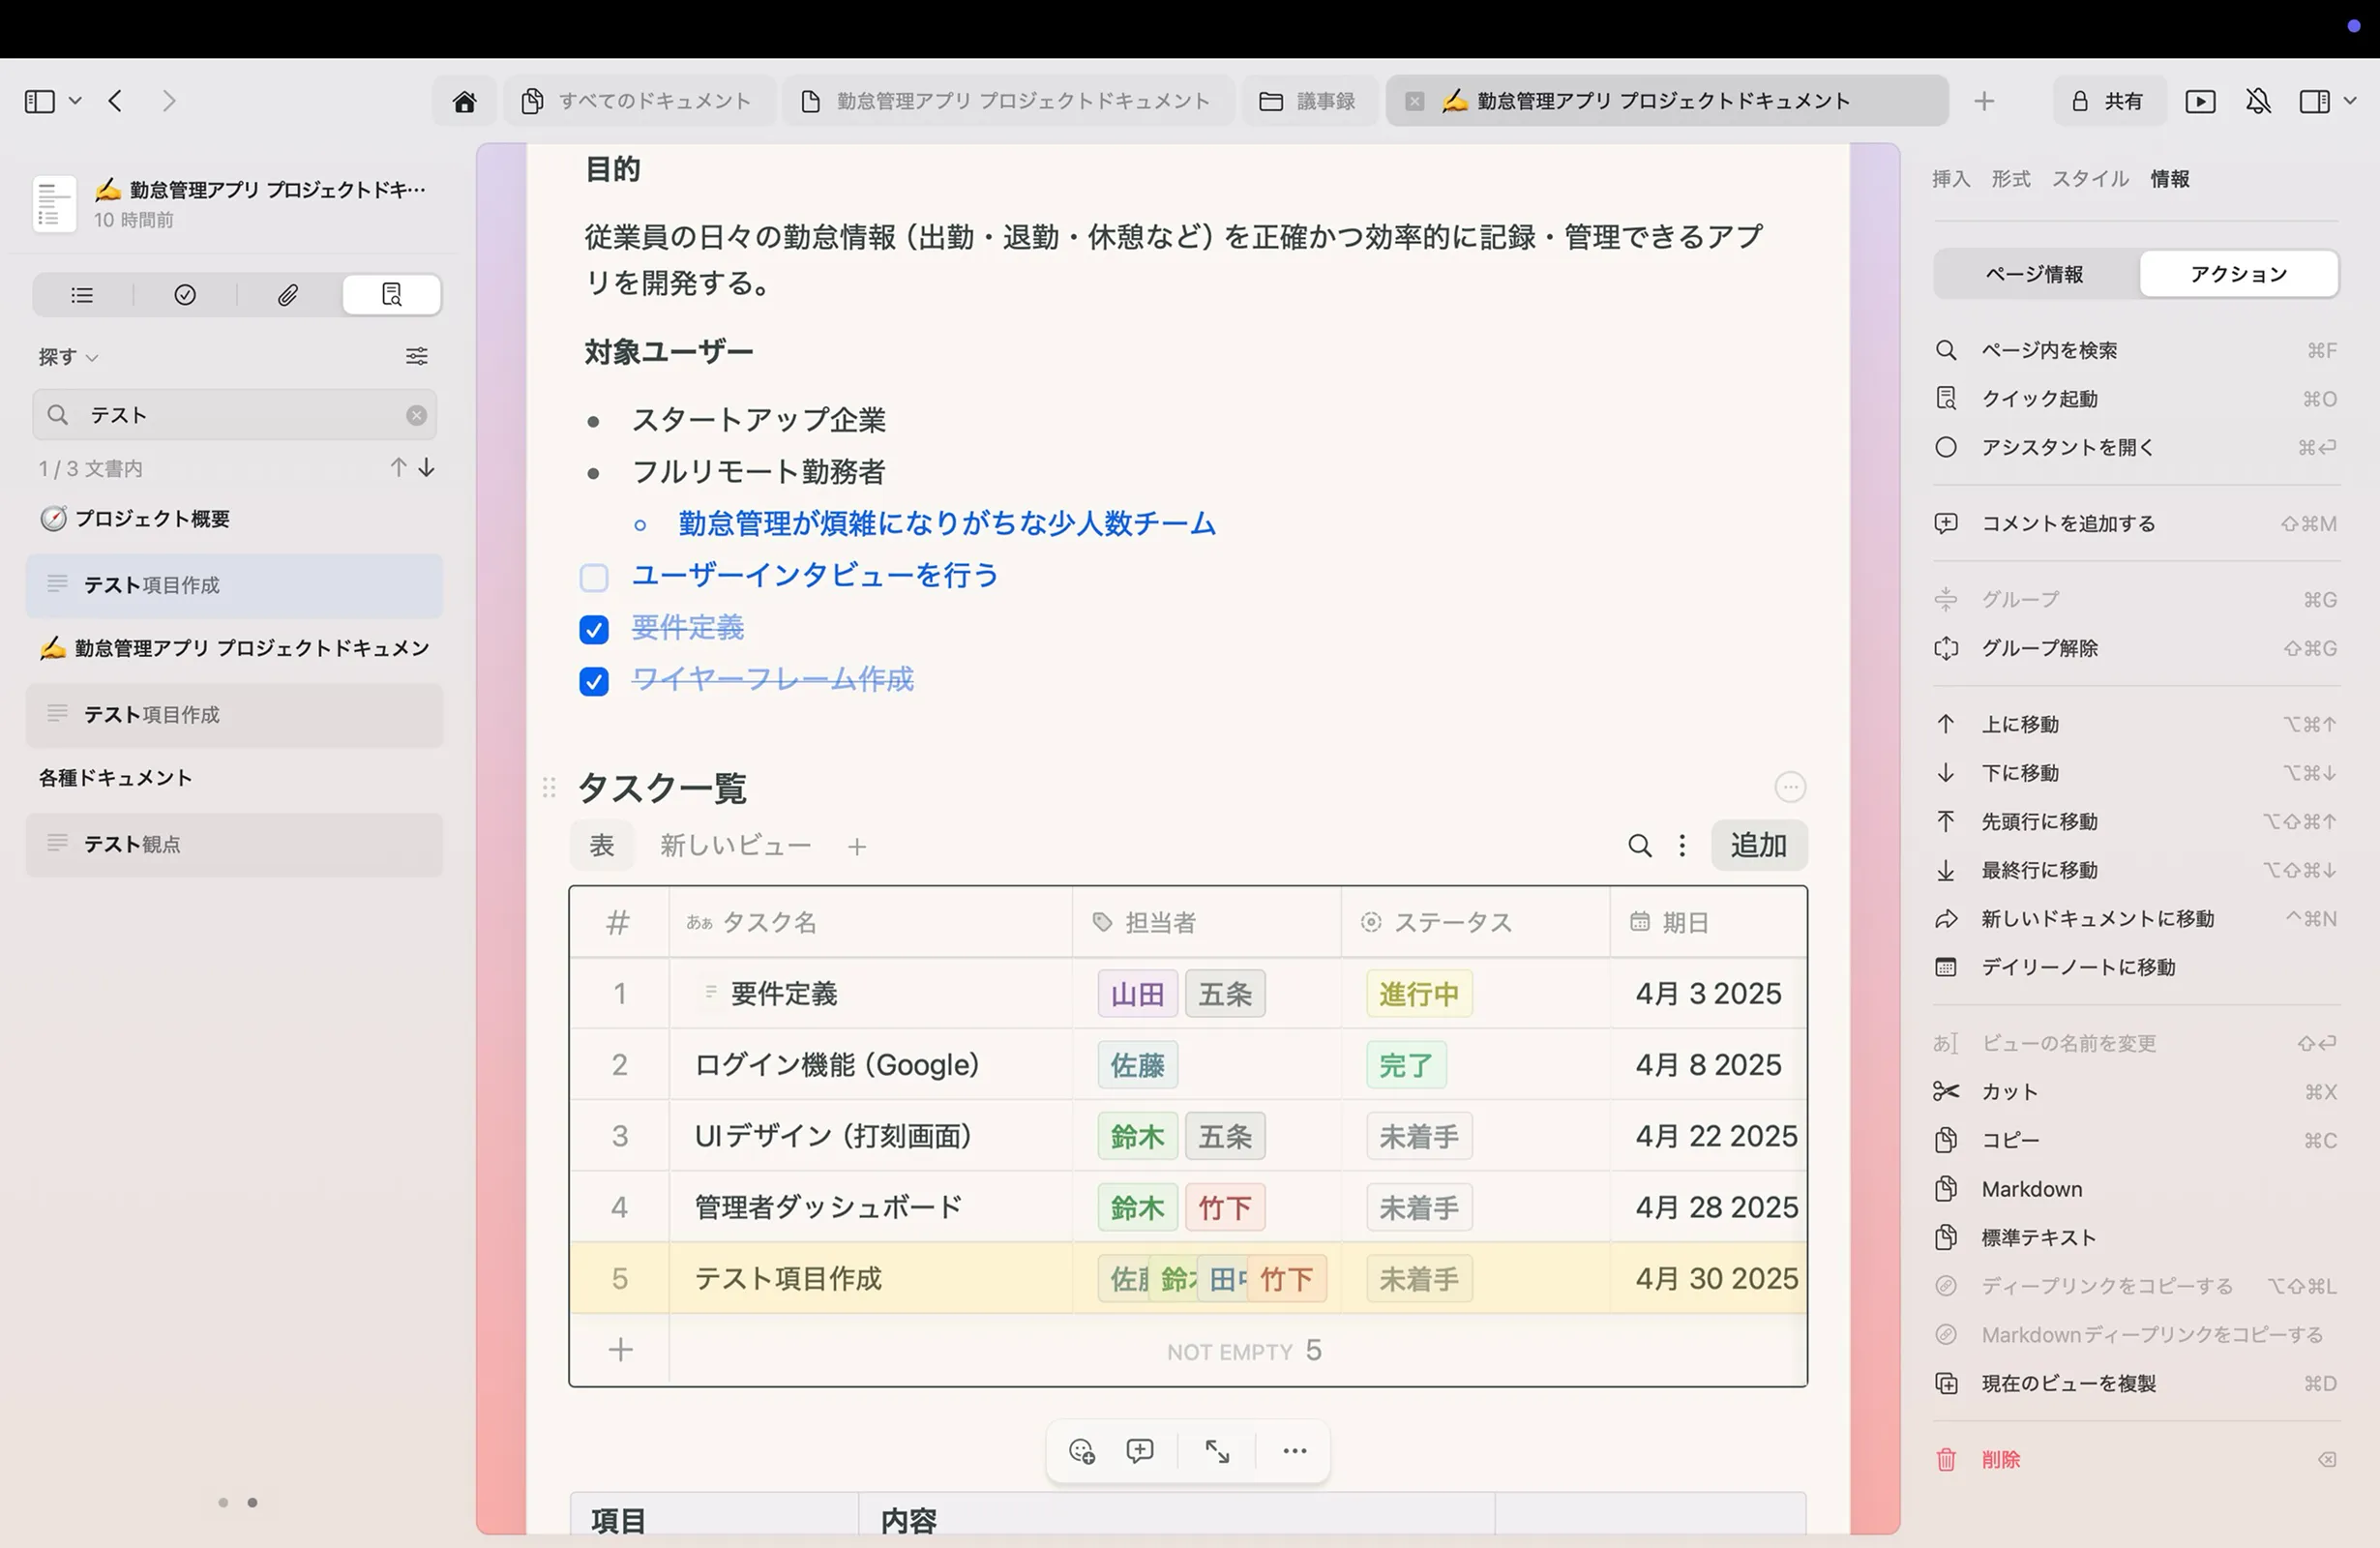Open the search tab icon in sidebar
Image resolution: width=2380 pixels, height=1548 pixels.
click(x=391, y=295)
